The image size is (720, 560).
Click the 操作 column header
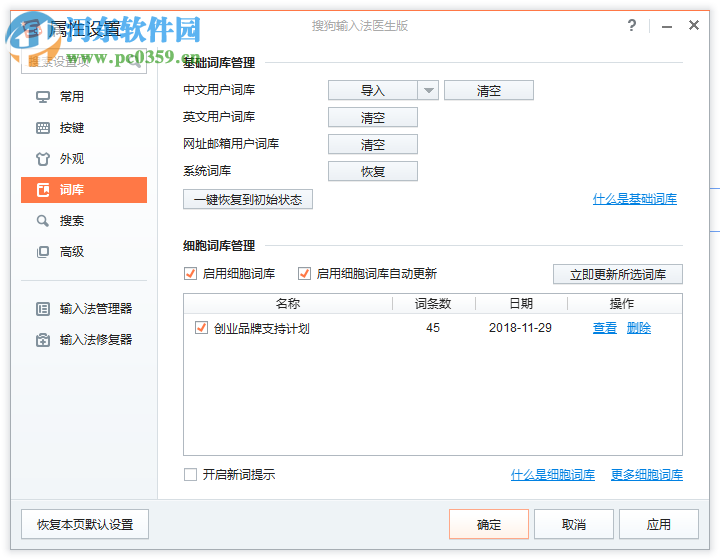click(x=622, y=304)
